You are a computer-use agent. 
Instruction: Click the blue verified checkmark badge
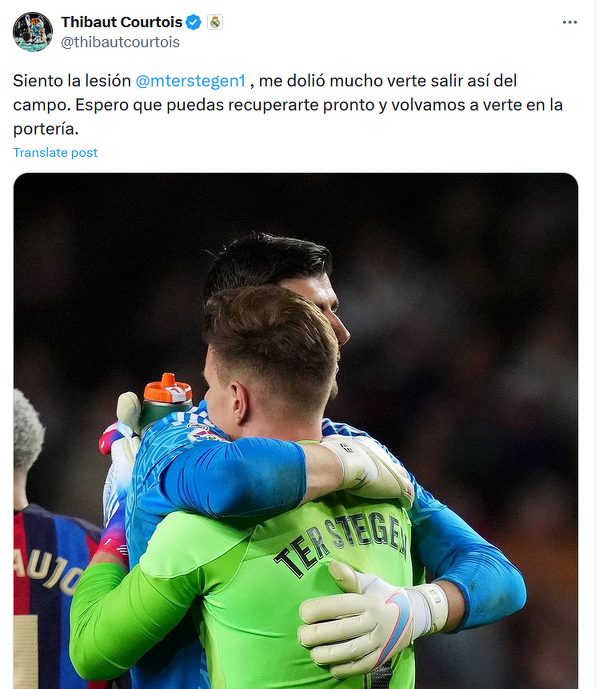click(193, 22)
